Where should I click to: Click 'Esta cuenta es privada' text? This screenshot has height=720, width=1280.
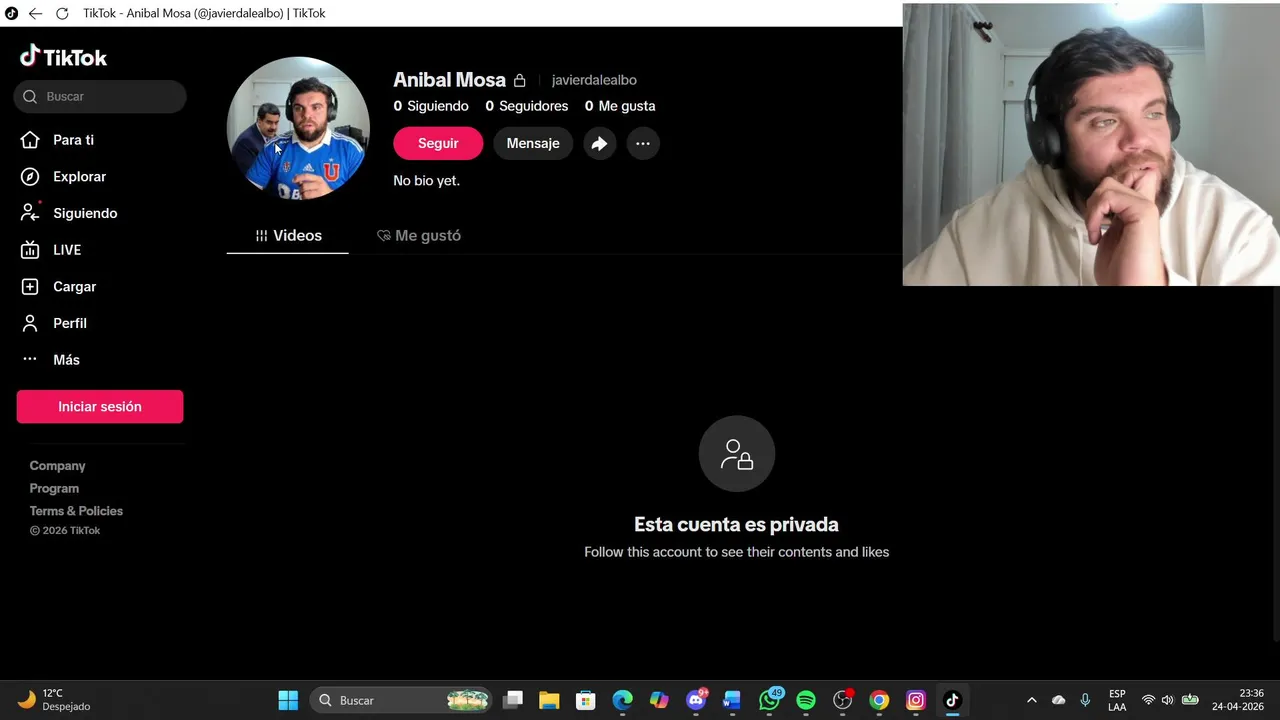736,525
